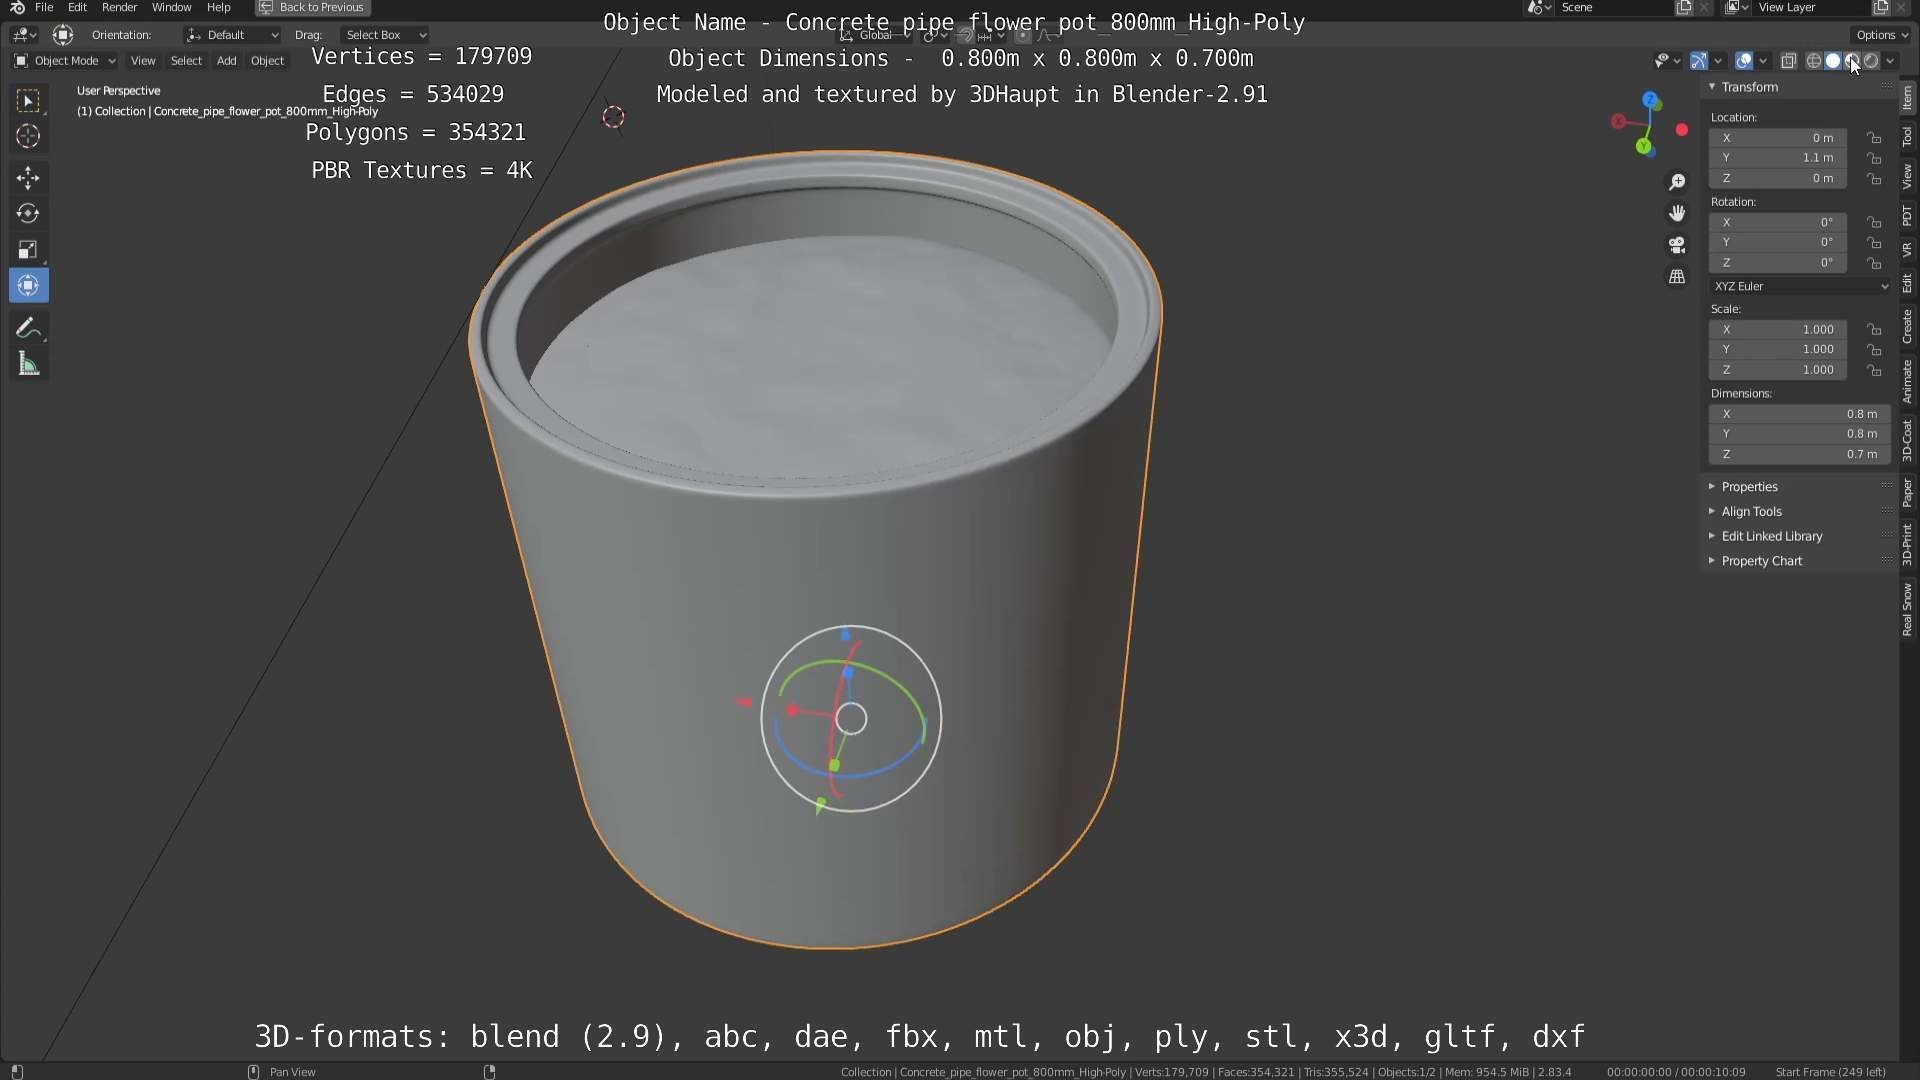Open the overlays options dropdown arrow
The height and width of the screenshot is (1080, 1920).
pos(1763,61)
